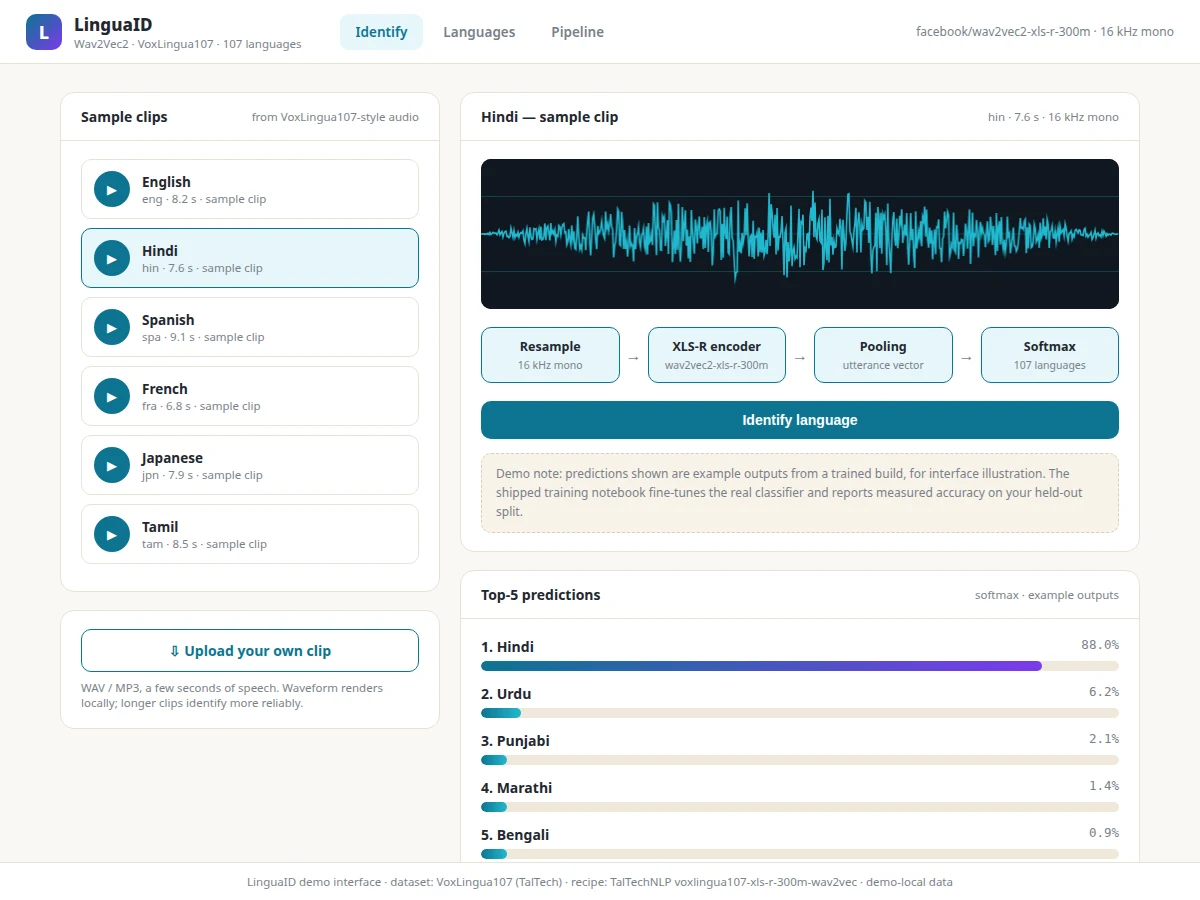Play the French sample clip
The width and height of the screenshot is (1200, 900).
[x=112, y=396]
